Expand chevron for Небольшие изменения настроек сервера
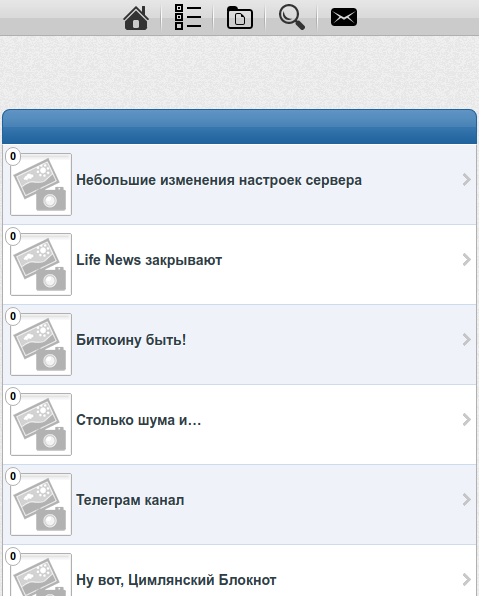479x596 pixels. pyautogui.click(x=466, y=180)
